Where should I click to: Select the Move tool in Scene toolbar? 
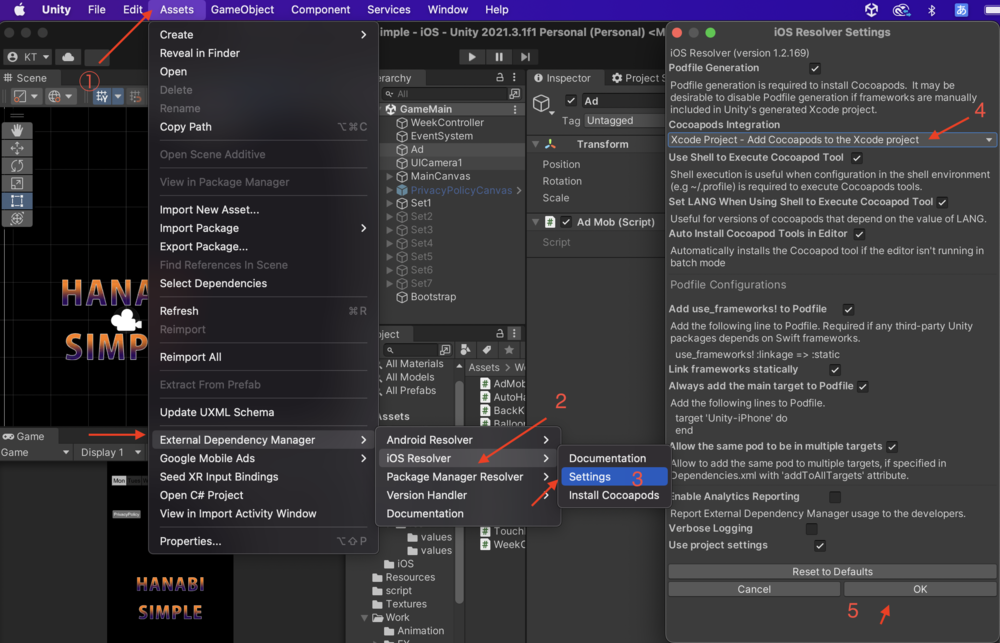tap(17, 148)
